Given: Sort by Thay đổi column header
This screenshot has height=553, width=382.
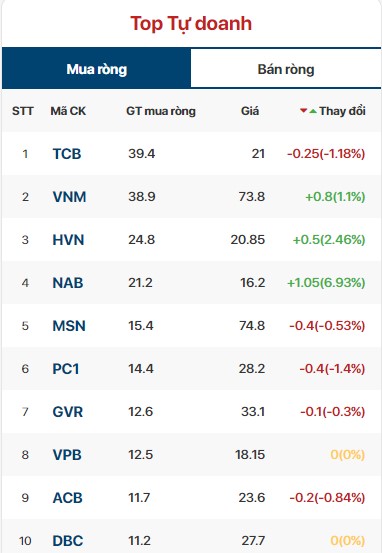Looking at the screenshot, I should (342, 111).
